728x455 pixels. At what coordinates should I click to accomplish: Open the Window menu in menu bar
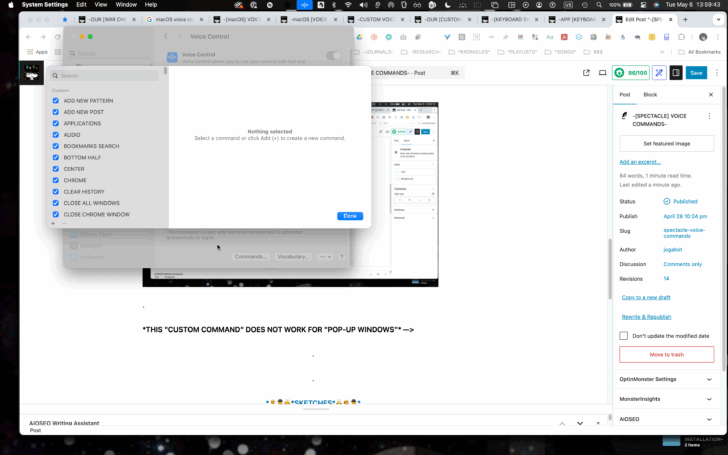[x=126, y=5]
